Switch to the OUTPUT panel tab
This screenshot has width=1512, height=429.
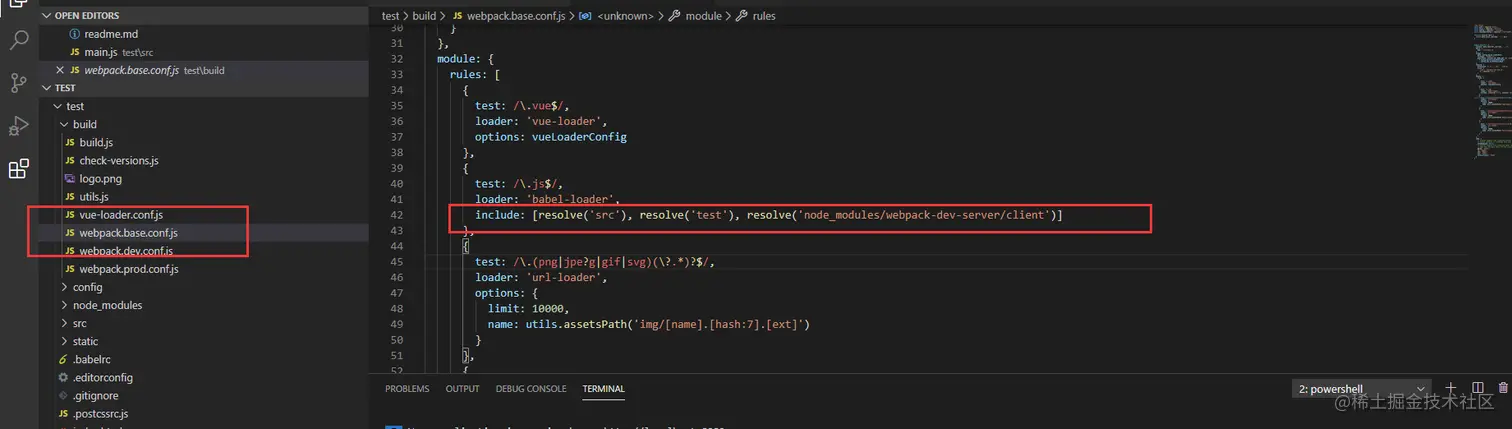pyautogui.click(x=463, y=389)
